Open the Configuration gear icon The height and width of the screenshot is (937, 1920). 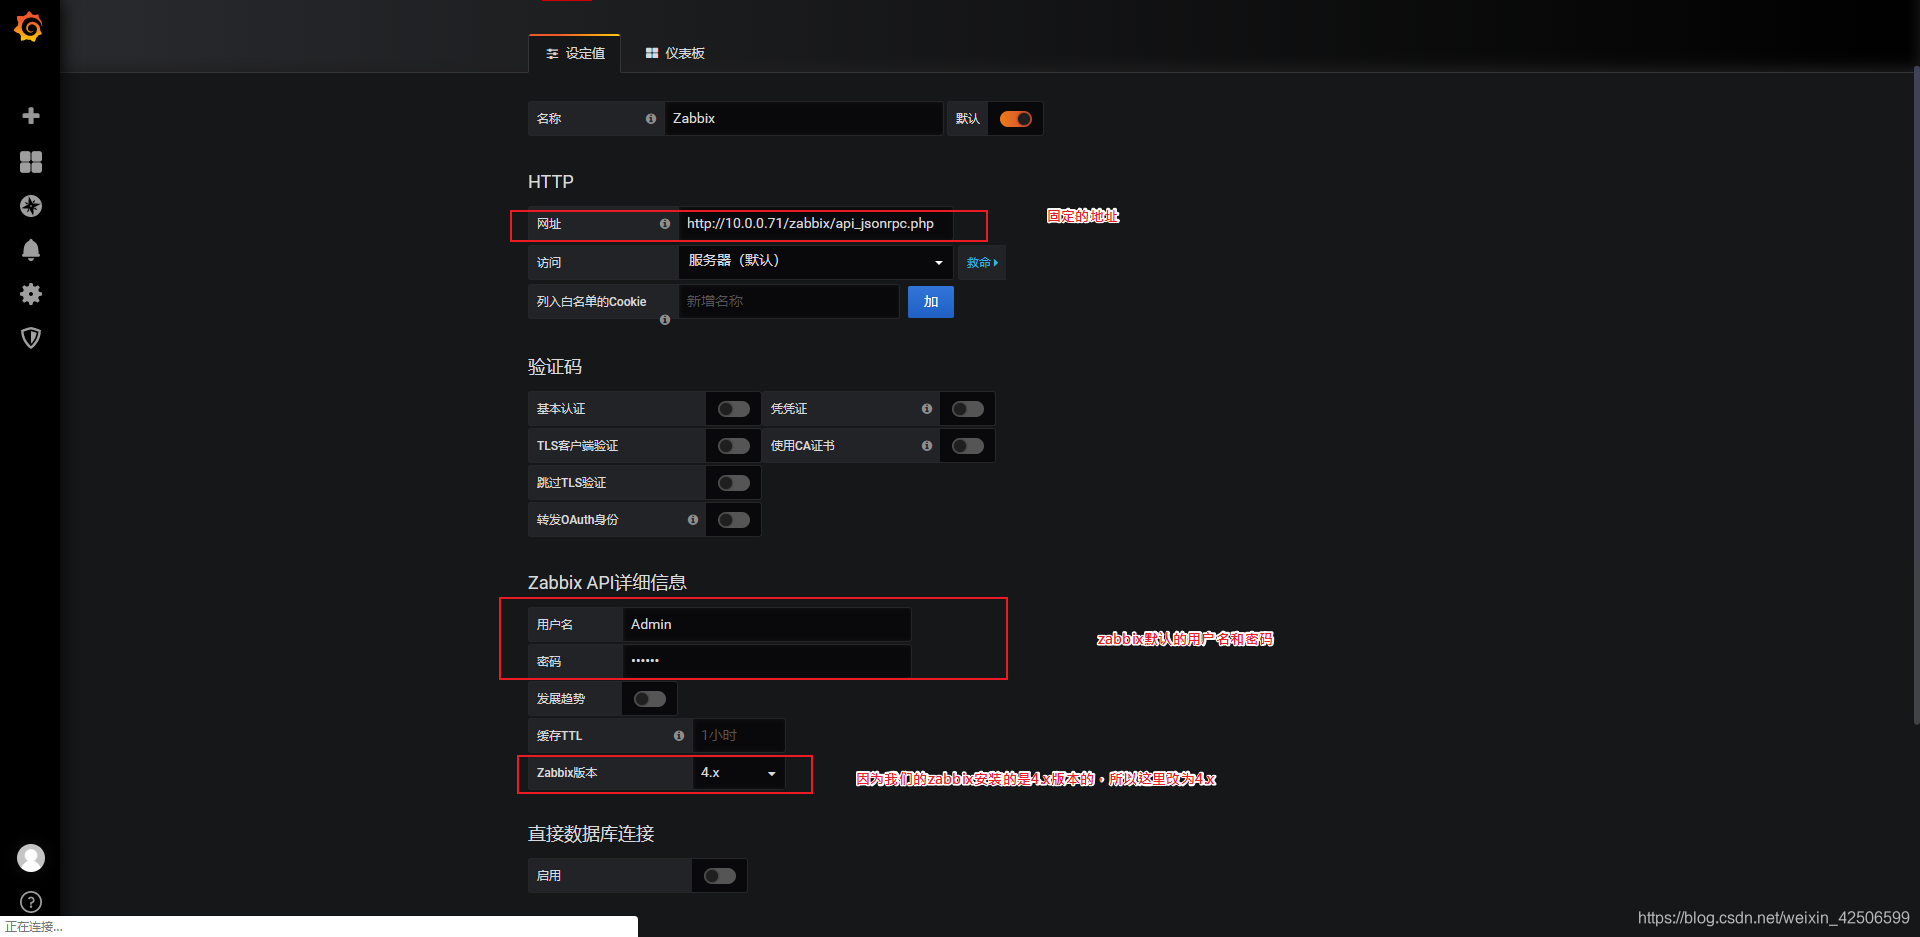tap(31, 294)
